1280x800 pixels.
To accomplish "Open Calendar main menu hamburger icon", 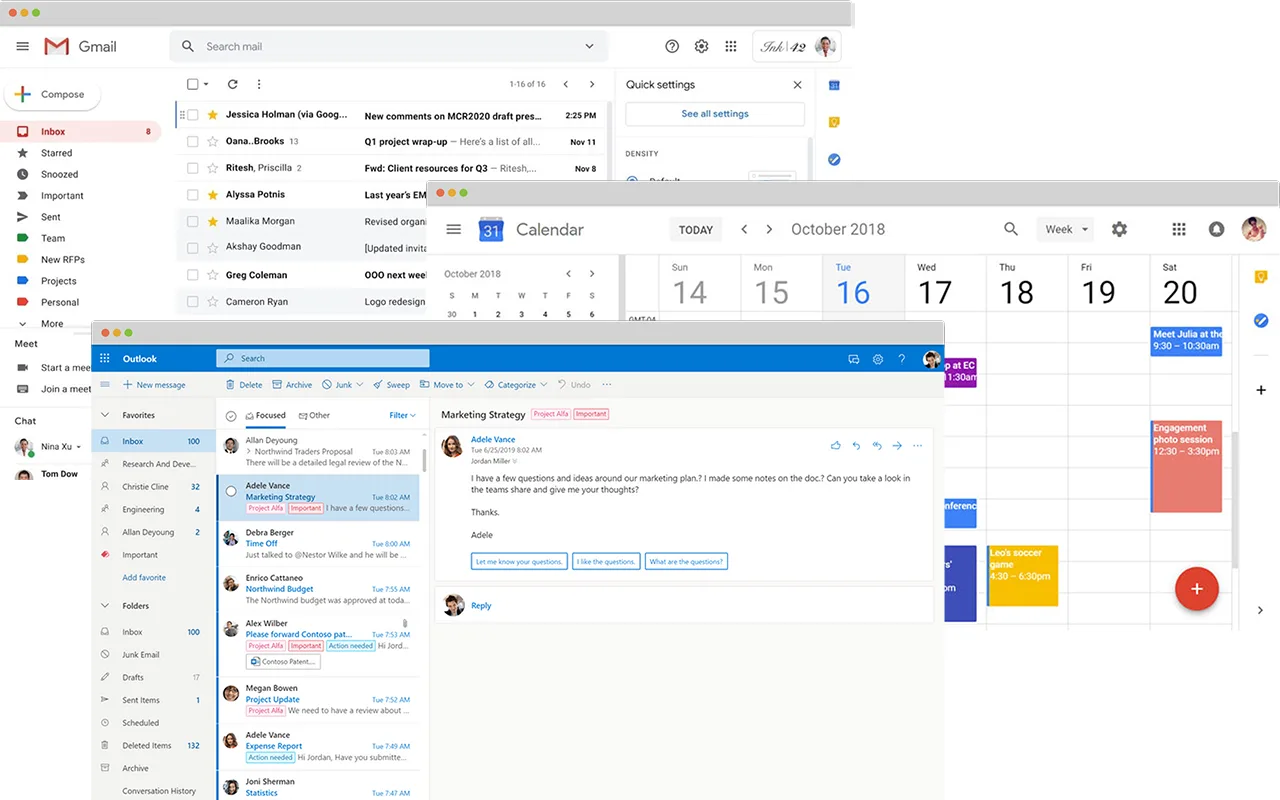I will 454,229.
